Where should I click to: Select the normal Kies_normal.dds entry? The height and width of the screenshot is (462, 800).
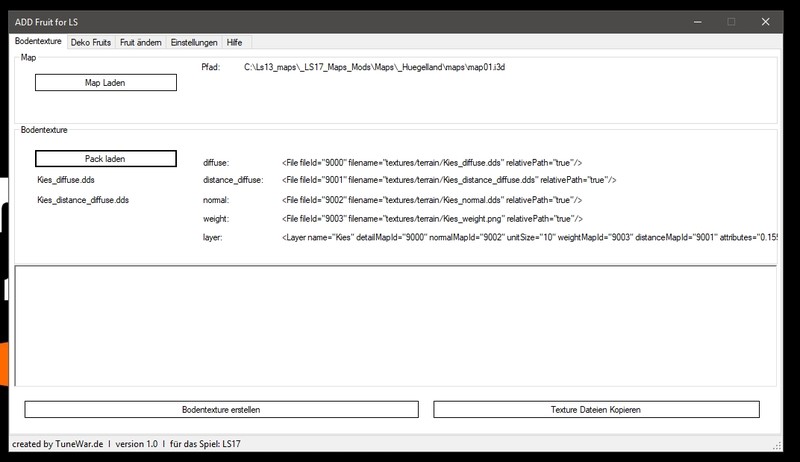[x=431, y=200]
